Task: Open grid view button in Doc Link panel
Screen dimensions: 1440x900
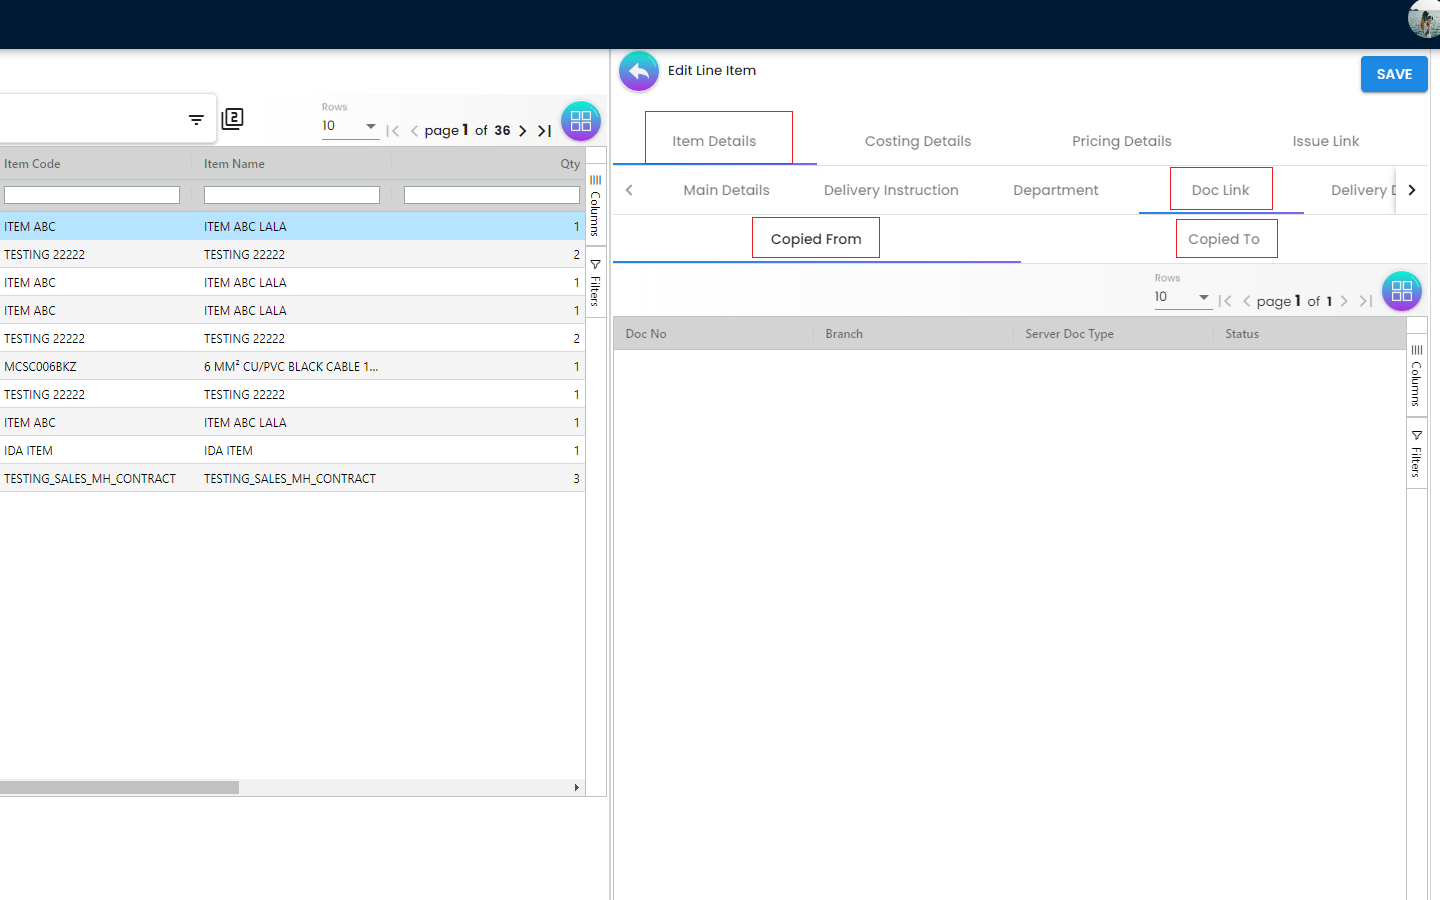Action: [x=1401, y=291]
